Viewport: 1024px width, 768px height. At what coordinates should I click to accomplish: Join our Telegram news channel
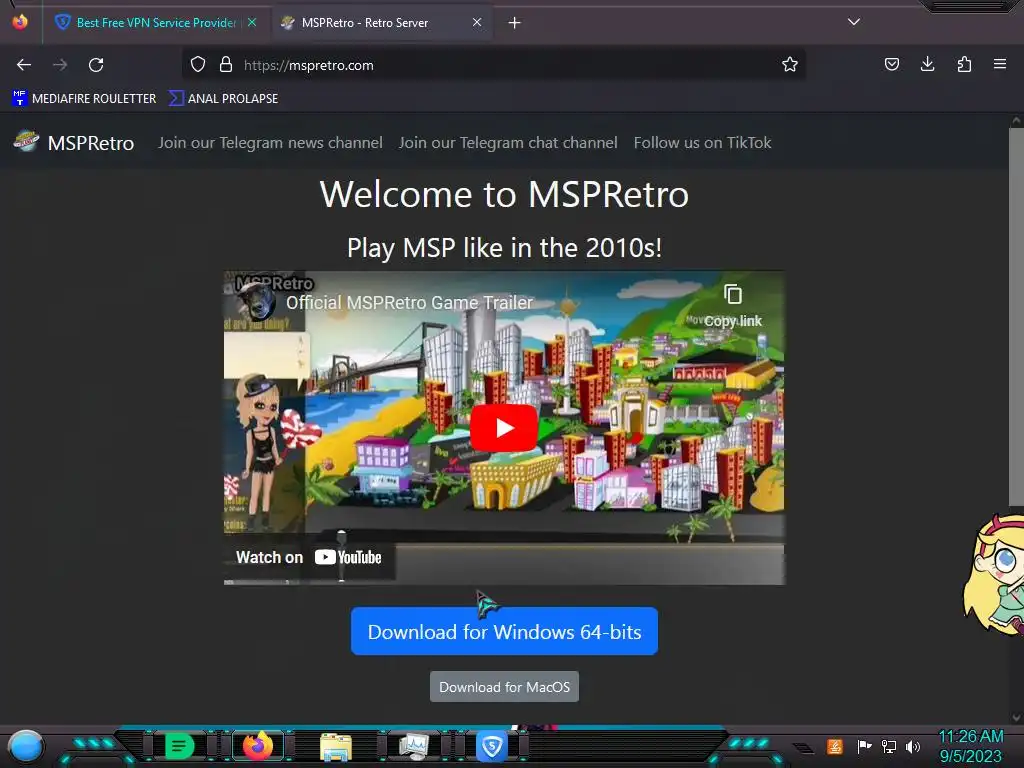(x=270, y=142)
